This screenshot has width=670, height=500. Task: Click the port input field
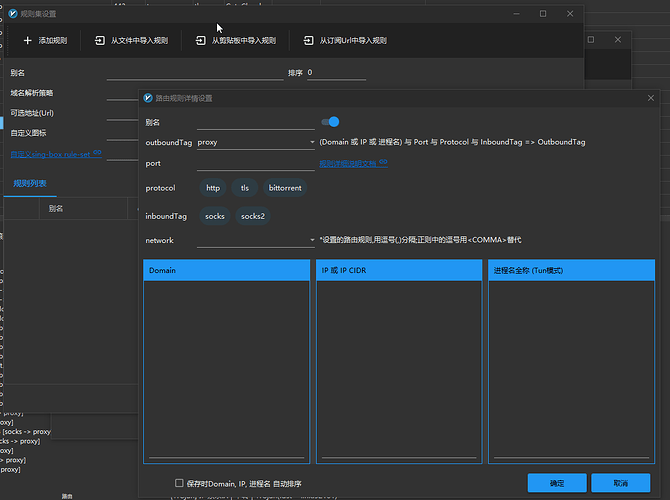click(x=256, y=164)
